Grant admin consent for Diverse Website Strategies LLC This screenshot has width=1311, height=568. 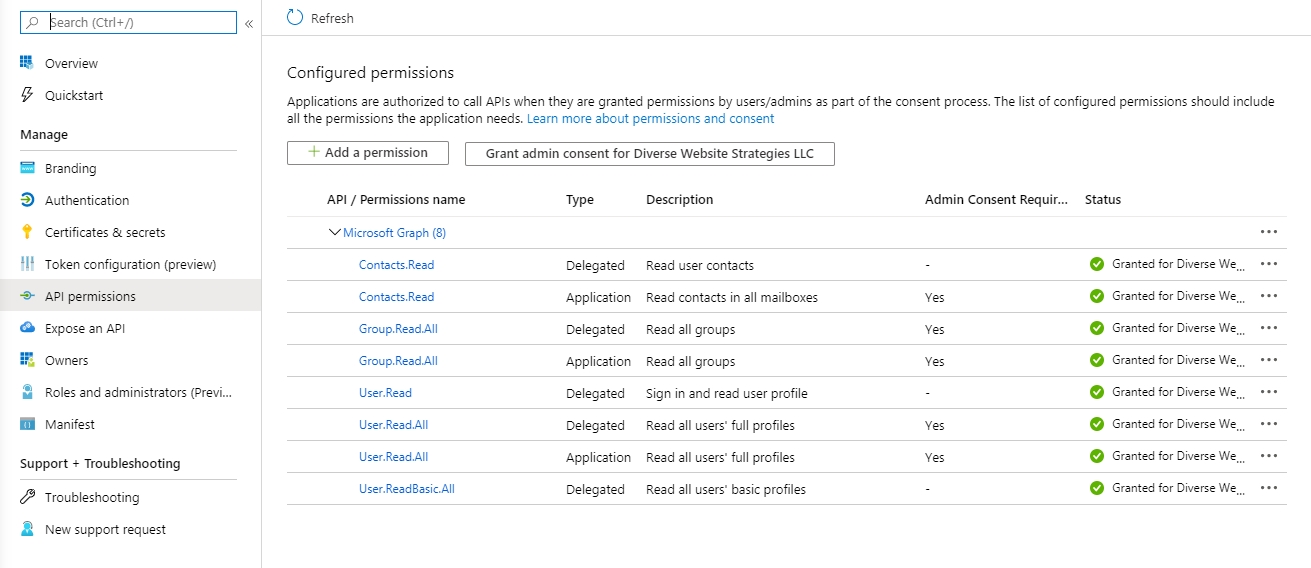650,153
